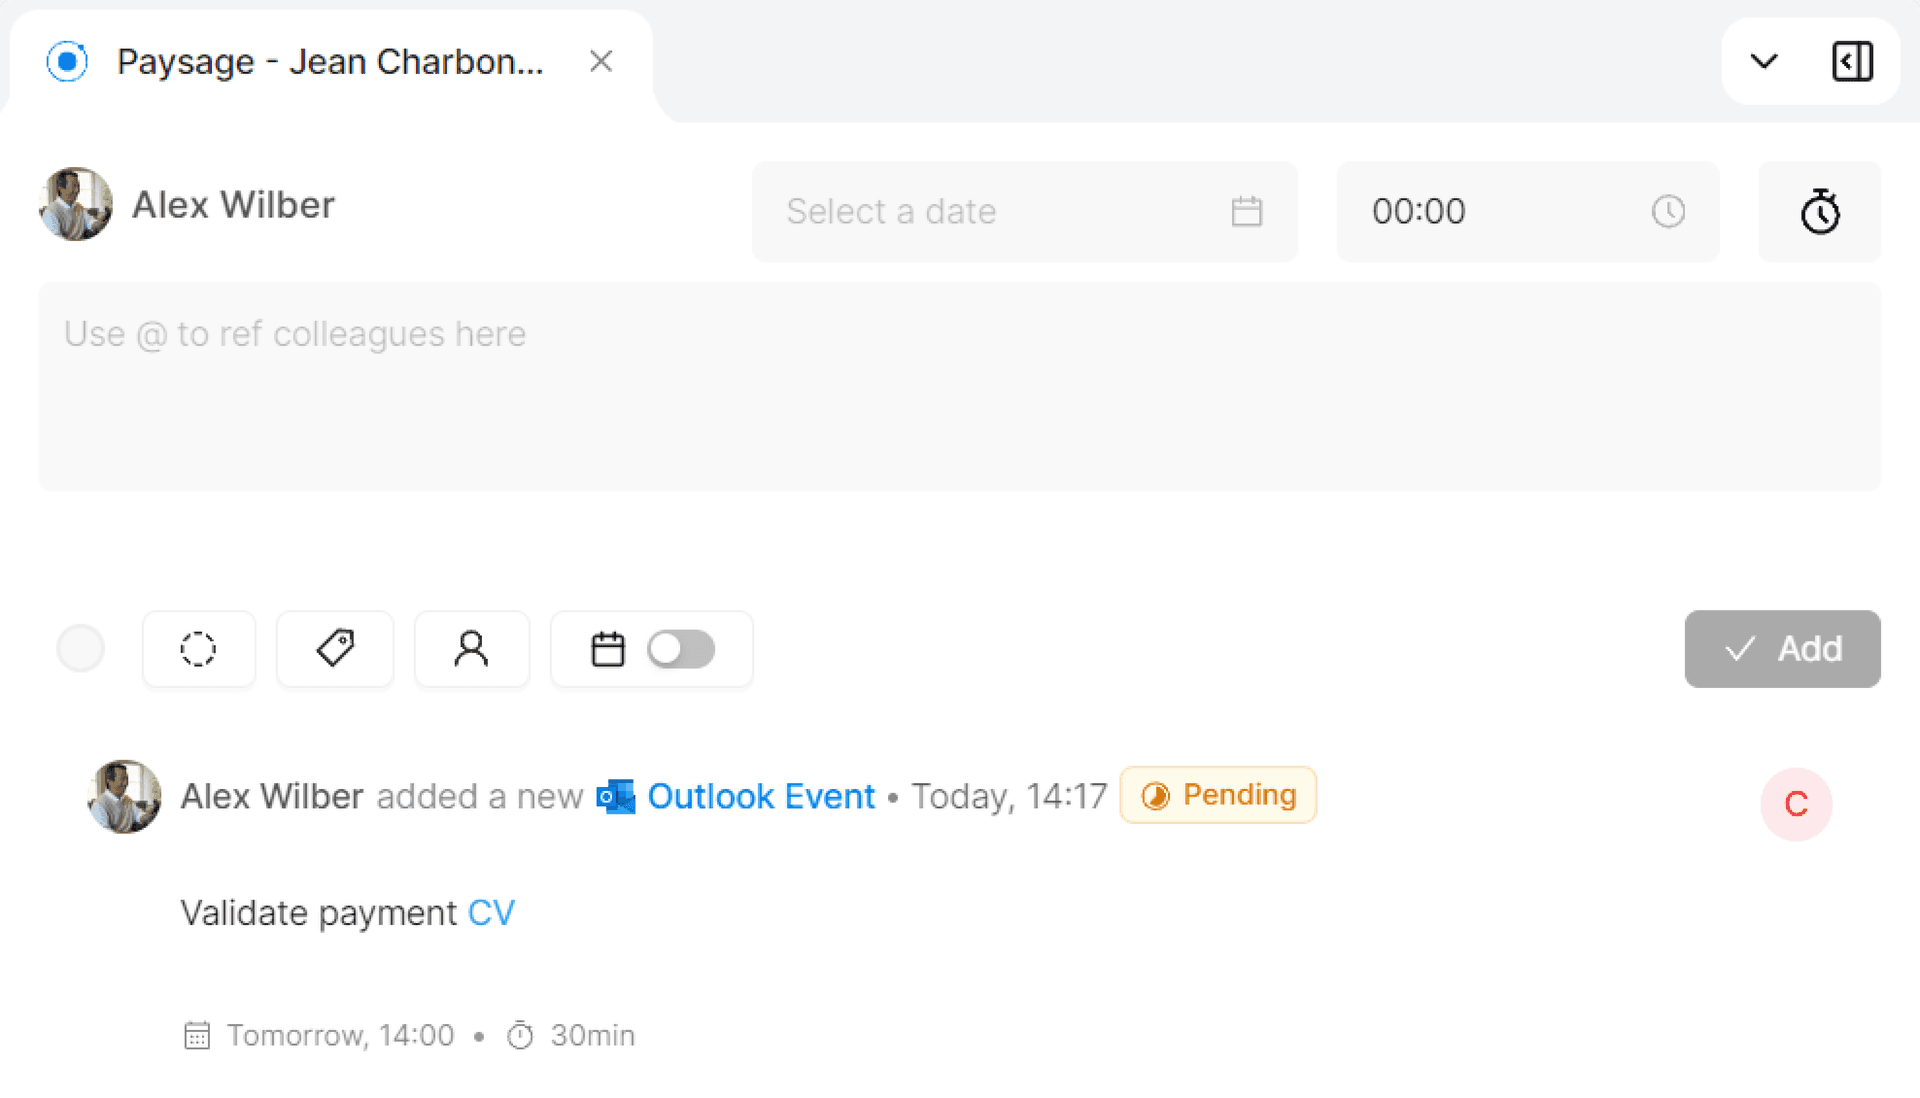
Task: Expand the chevron-down dropdown
Action: [x=1764, y=62]
